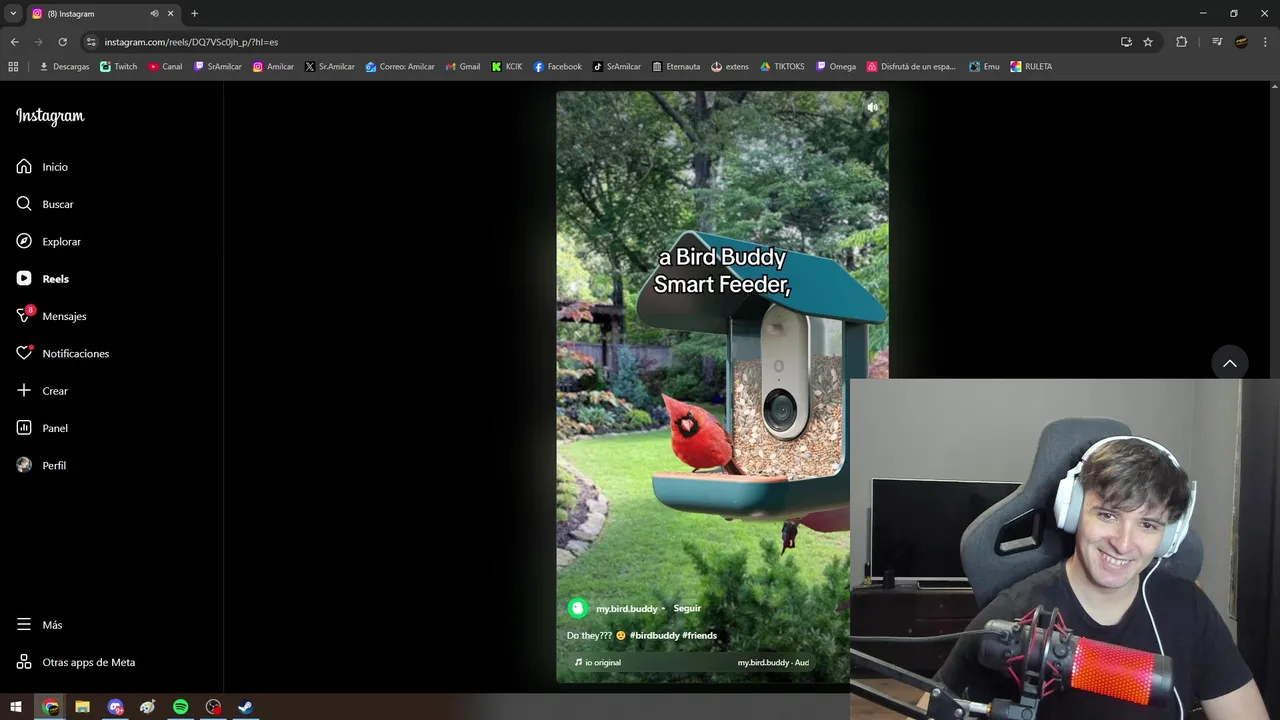Click the Instagram logo
Image resolution: width=1280 pixels, height=720 pixels.
tap(50, 116)
